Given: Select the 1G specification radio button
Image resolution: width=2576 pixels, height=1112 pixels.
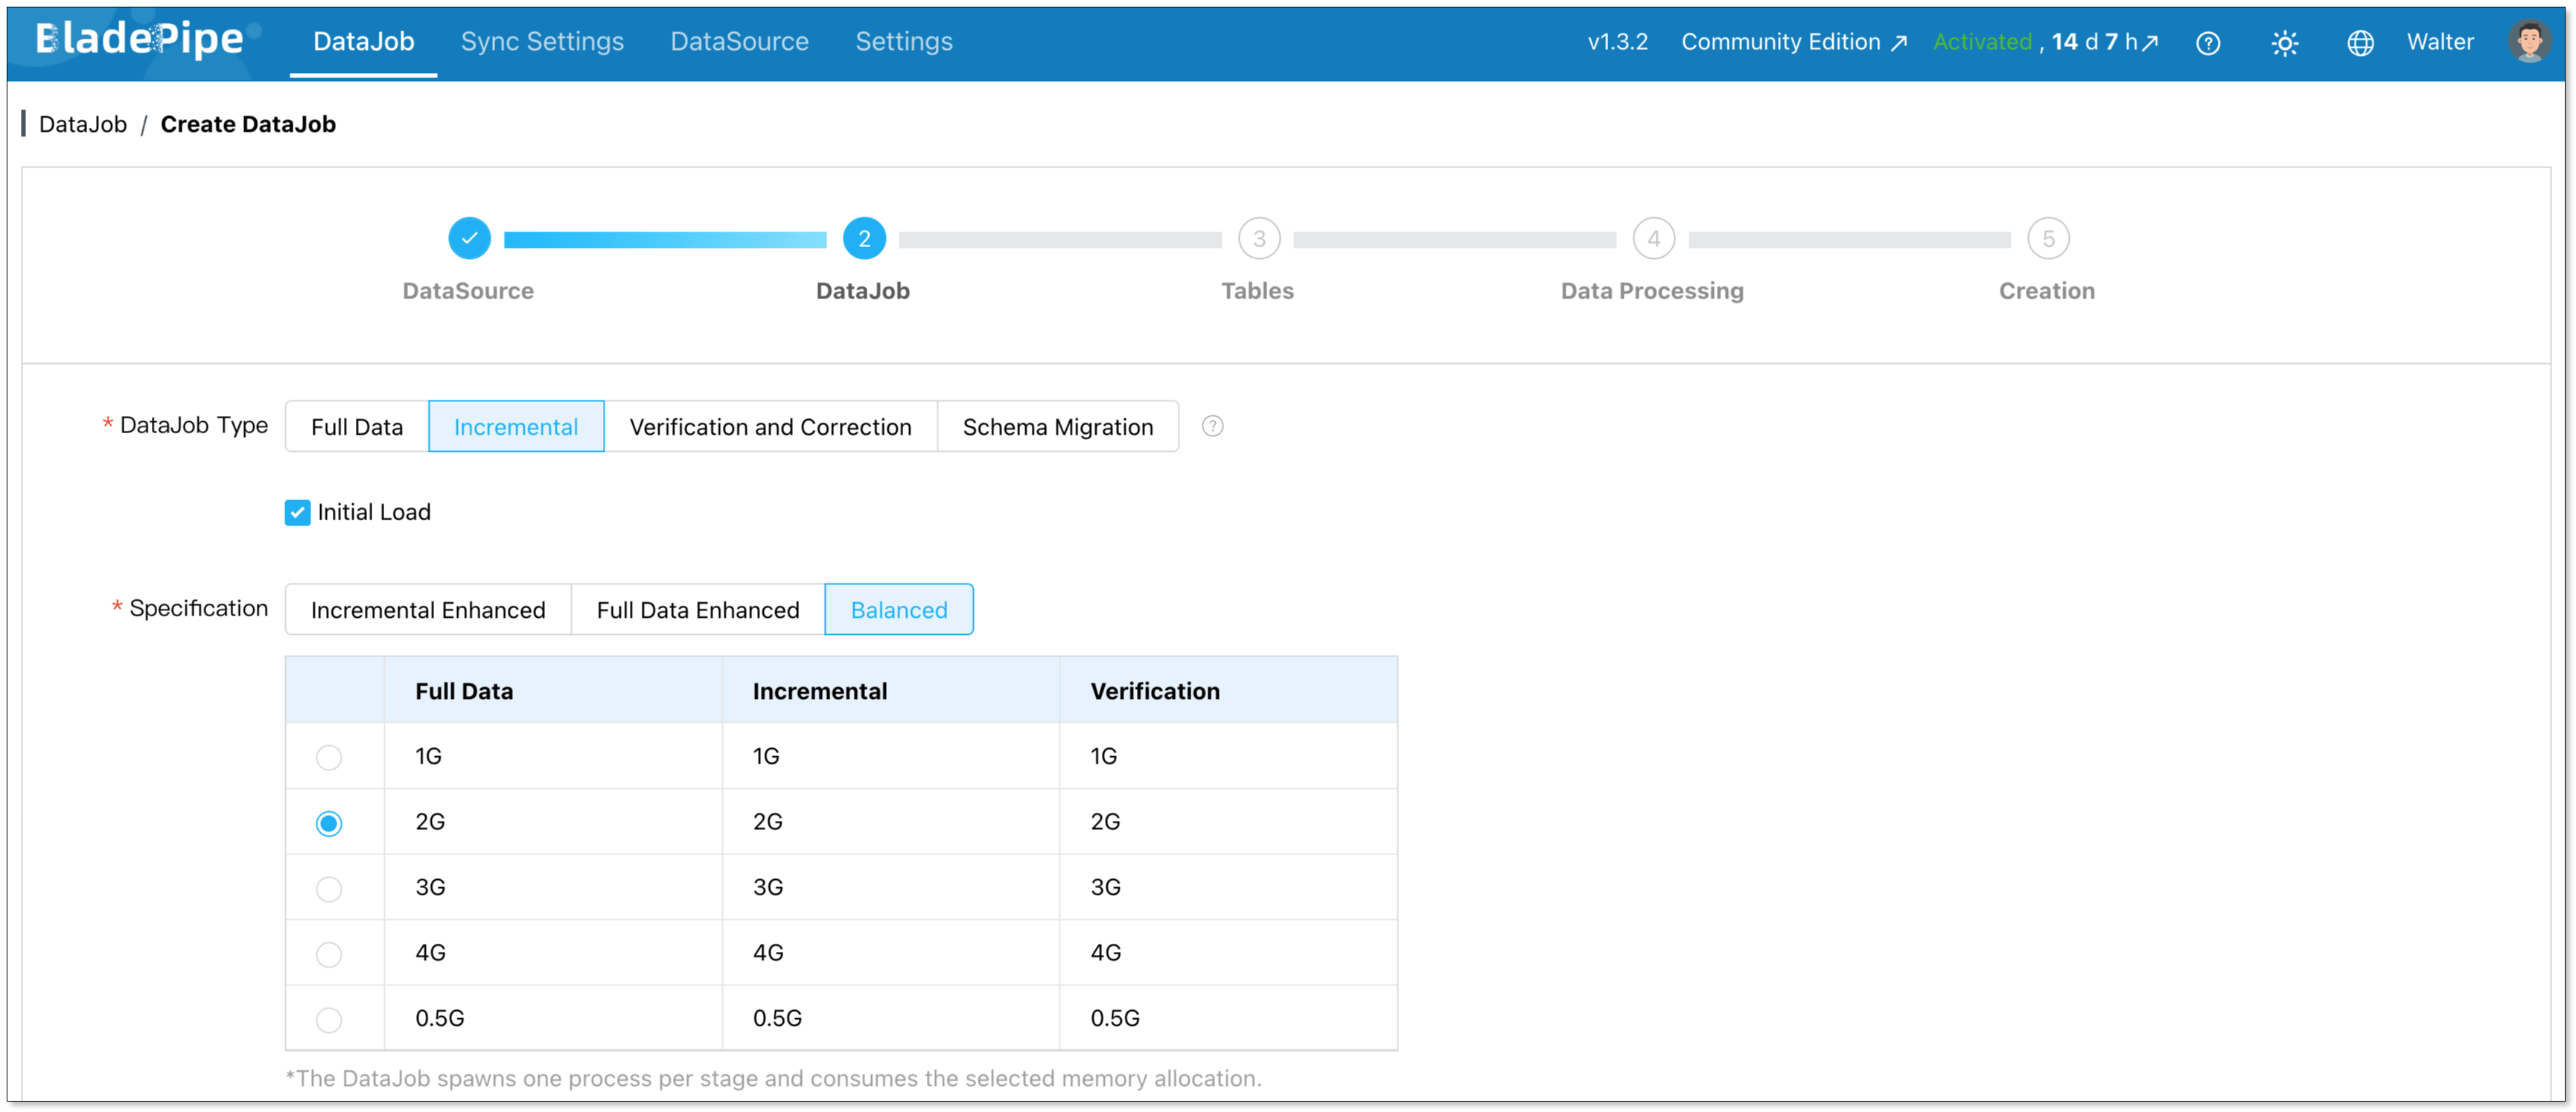Looking at the screenshot, I should pos(329,757).
